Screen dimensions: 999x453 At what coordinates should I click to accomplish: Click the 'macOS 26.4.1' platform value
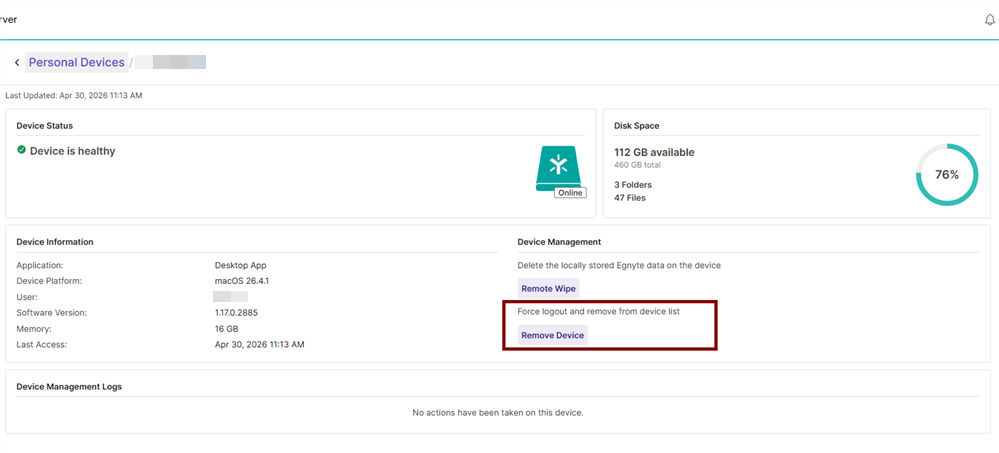click(x=241, y=281)
